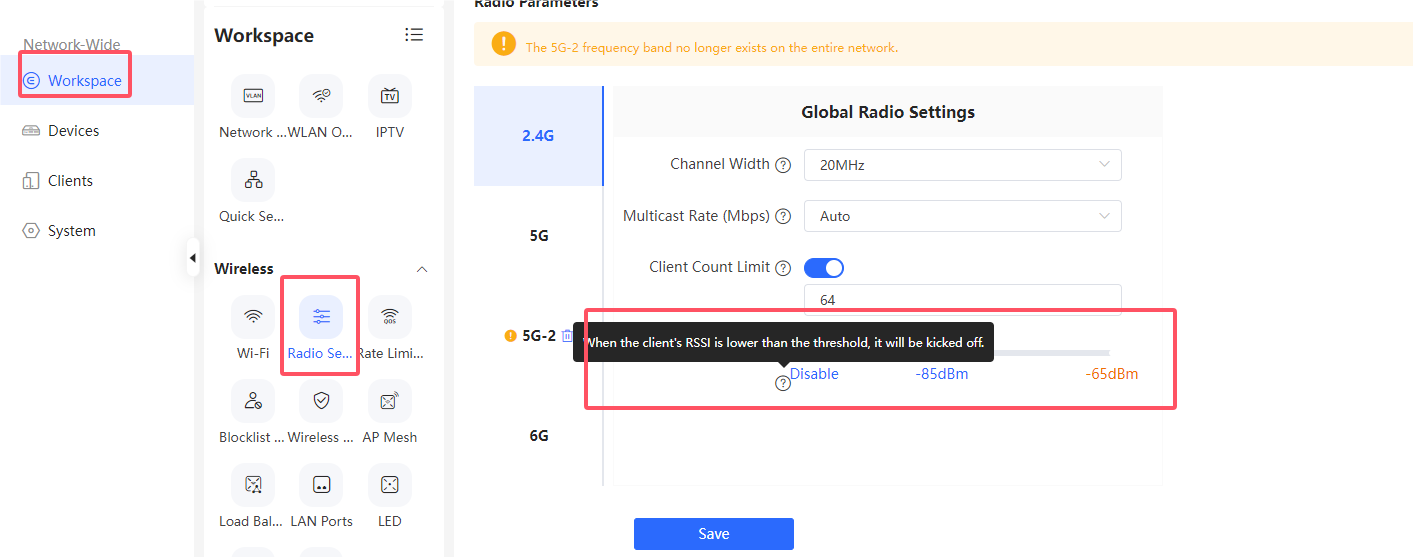1413x557 pixels.
Task: Collapse the Wireless section chevron
Action: [422, 269]
